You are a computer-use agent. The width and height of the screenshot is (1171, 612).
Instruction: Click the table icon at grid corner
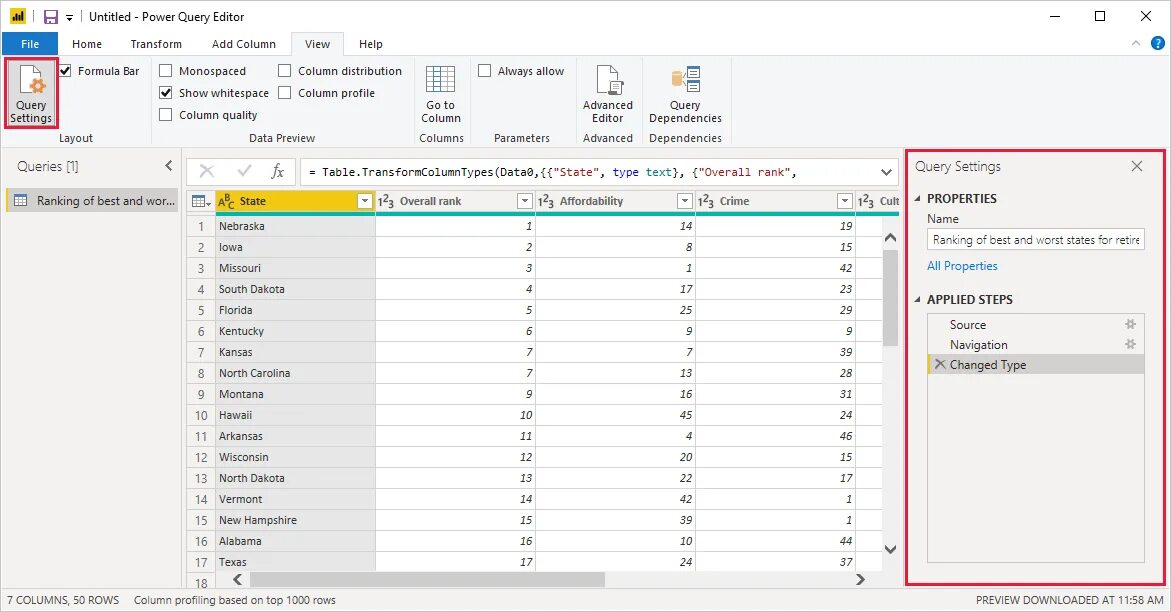201,201
